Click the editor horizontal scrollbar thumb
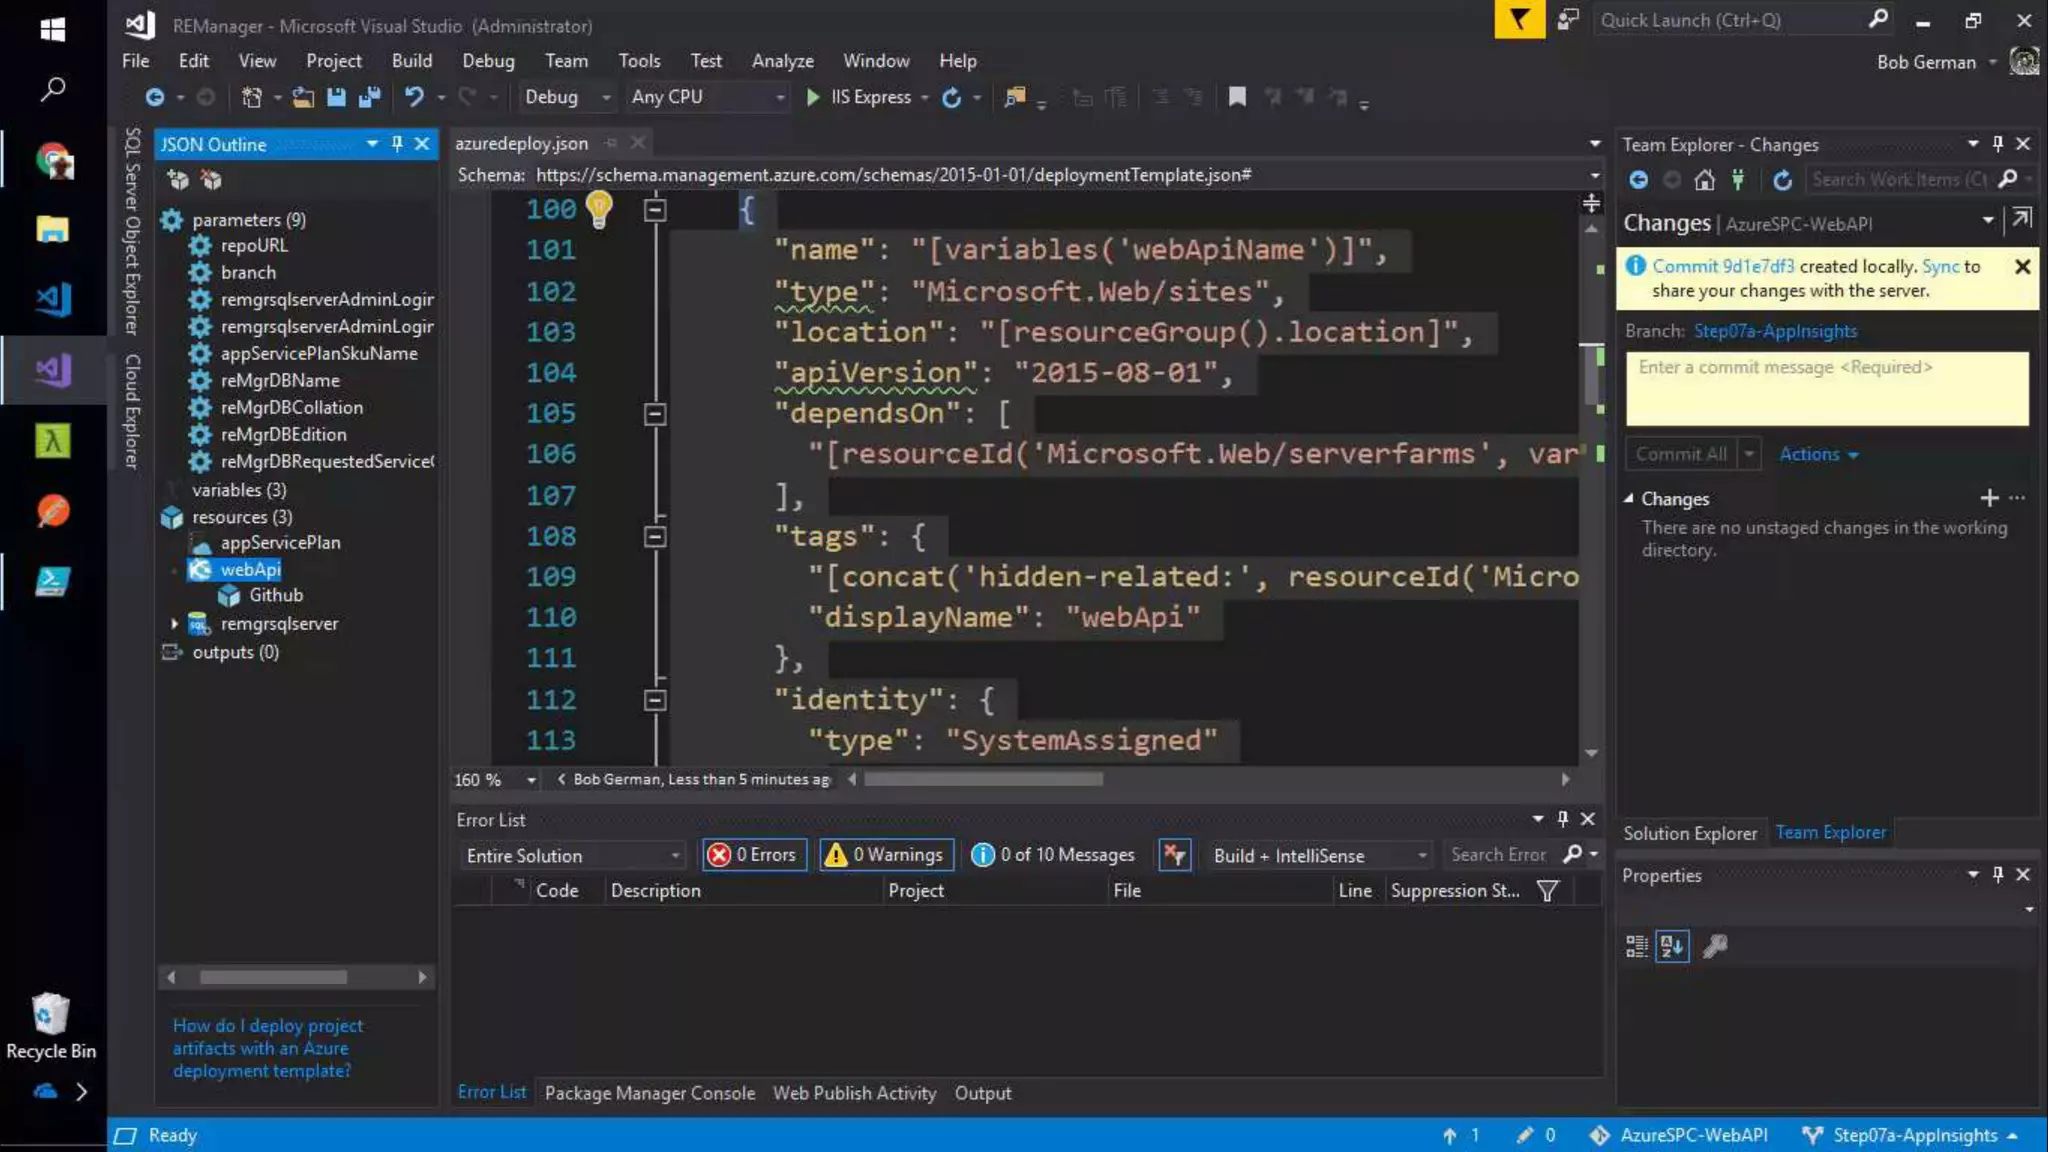Screen dimensions: 2048x1152 (983, 779)
